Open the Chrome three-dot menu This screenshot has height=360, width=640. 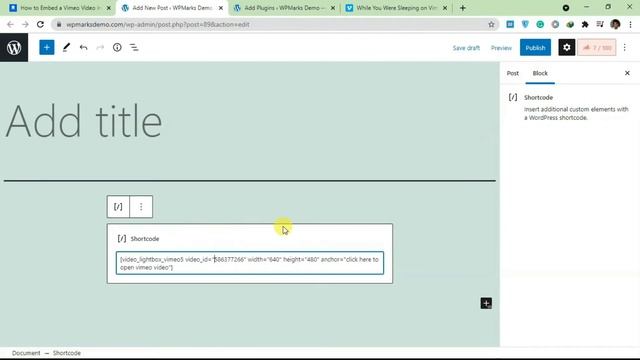[x=630, y=24]
